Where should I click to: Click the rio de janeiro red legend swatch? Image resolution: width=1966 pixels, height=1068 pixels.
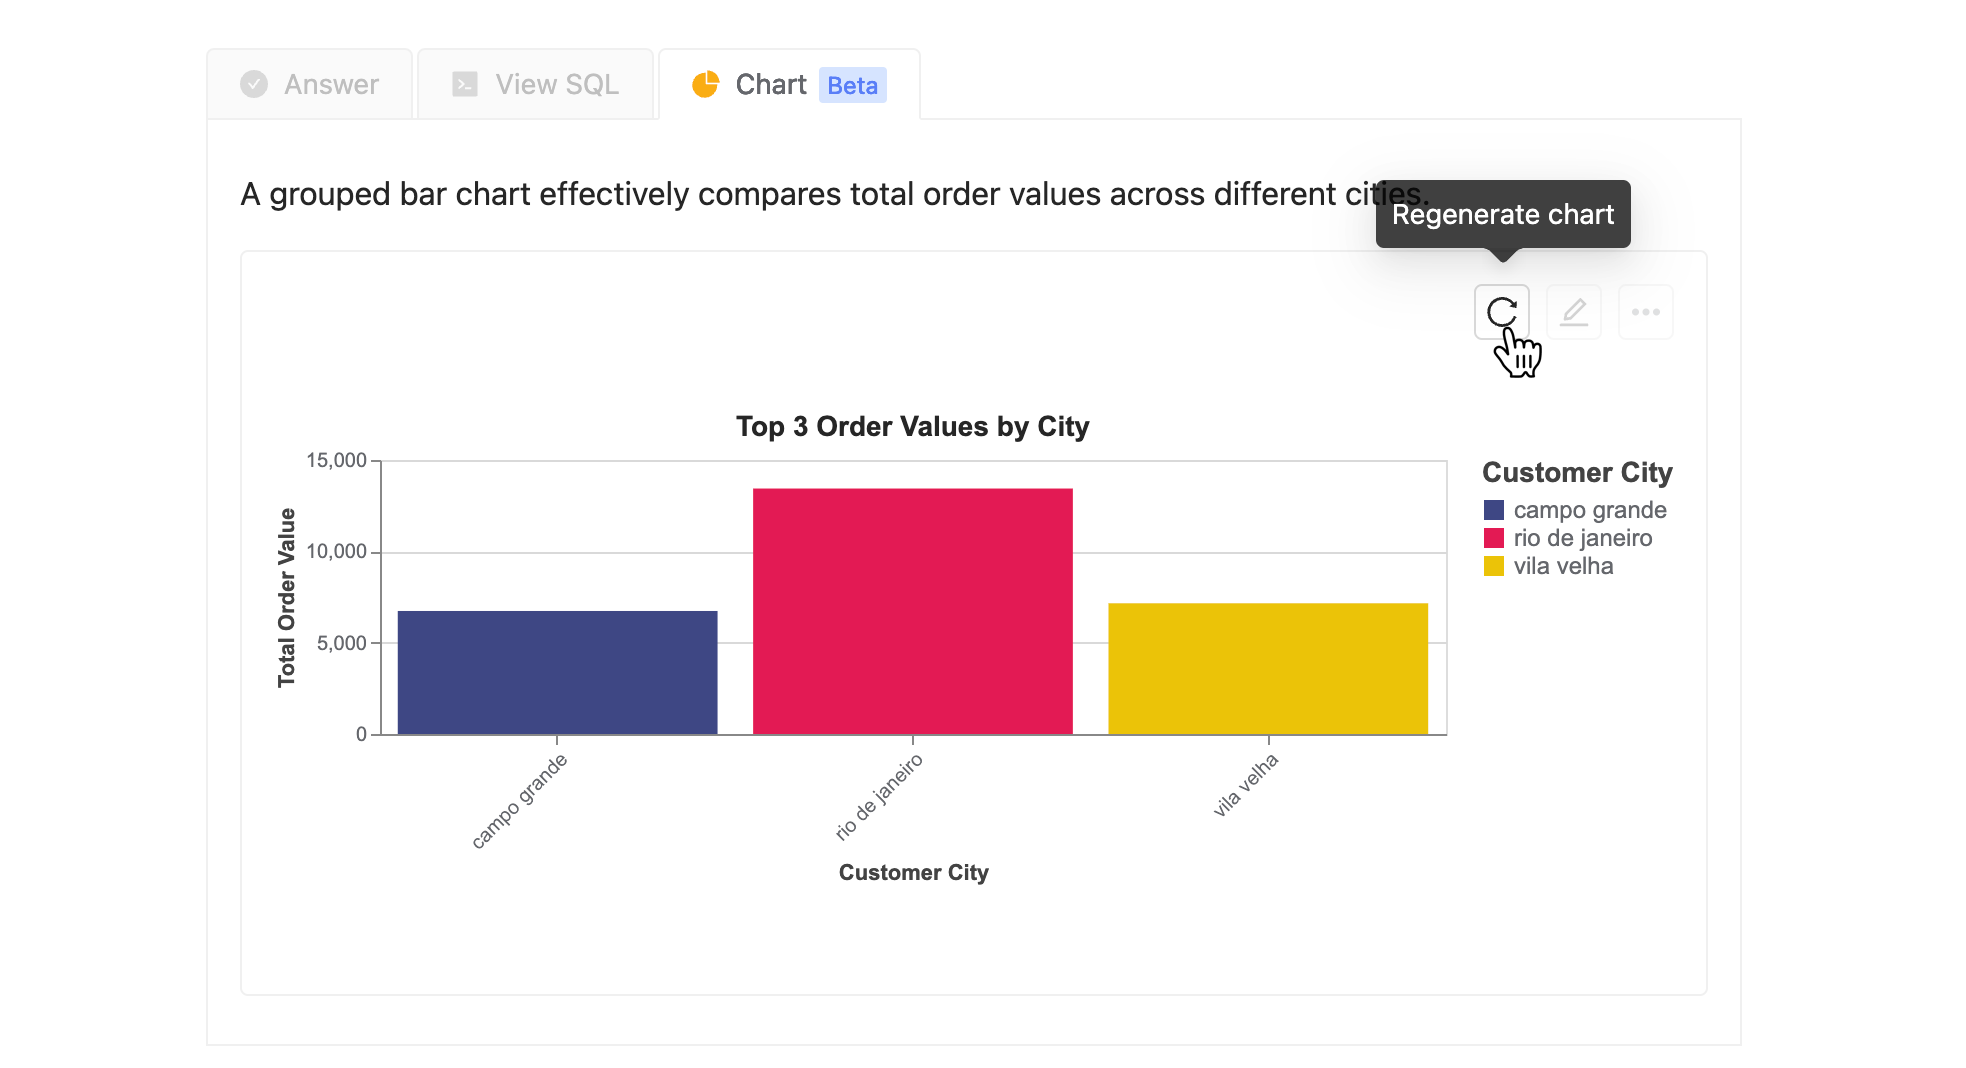(x=1494, y=538)
